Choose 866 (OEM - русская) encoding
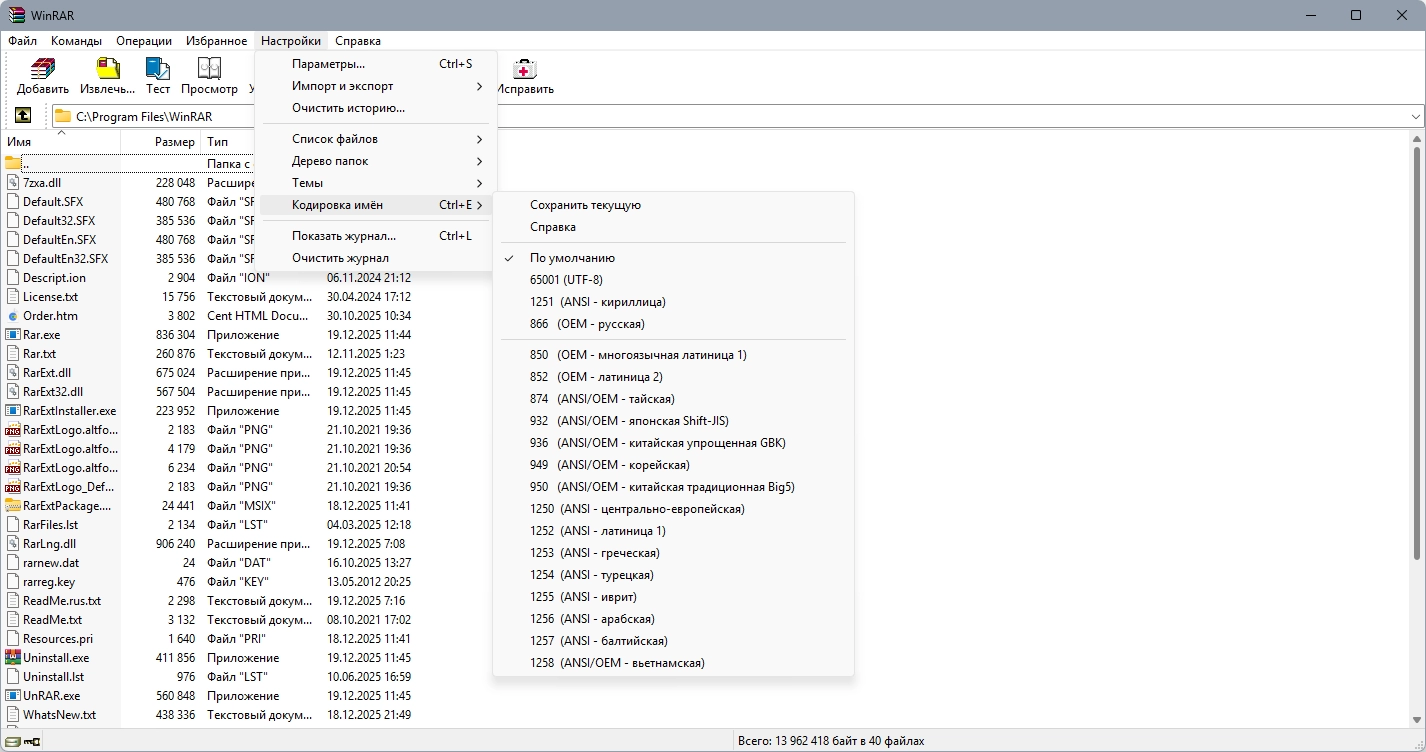 coord(674,324)
